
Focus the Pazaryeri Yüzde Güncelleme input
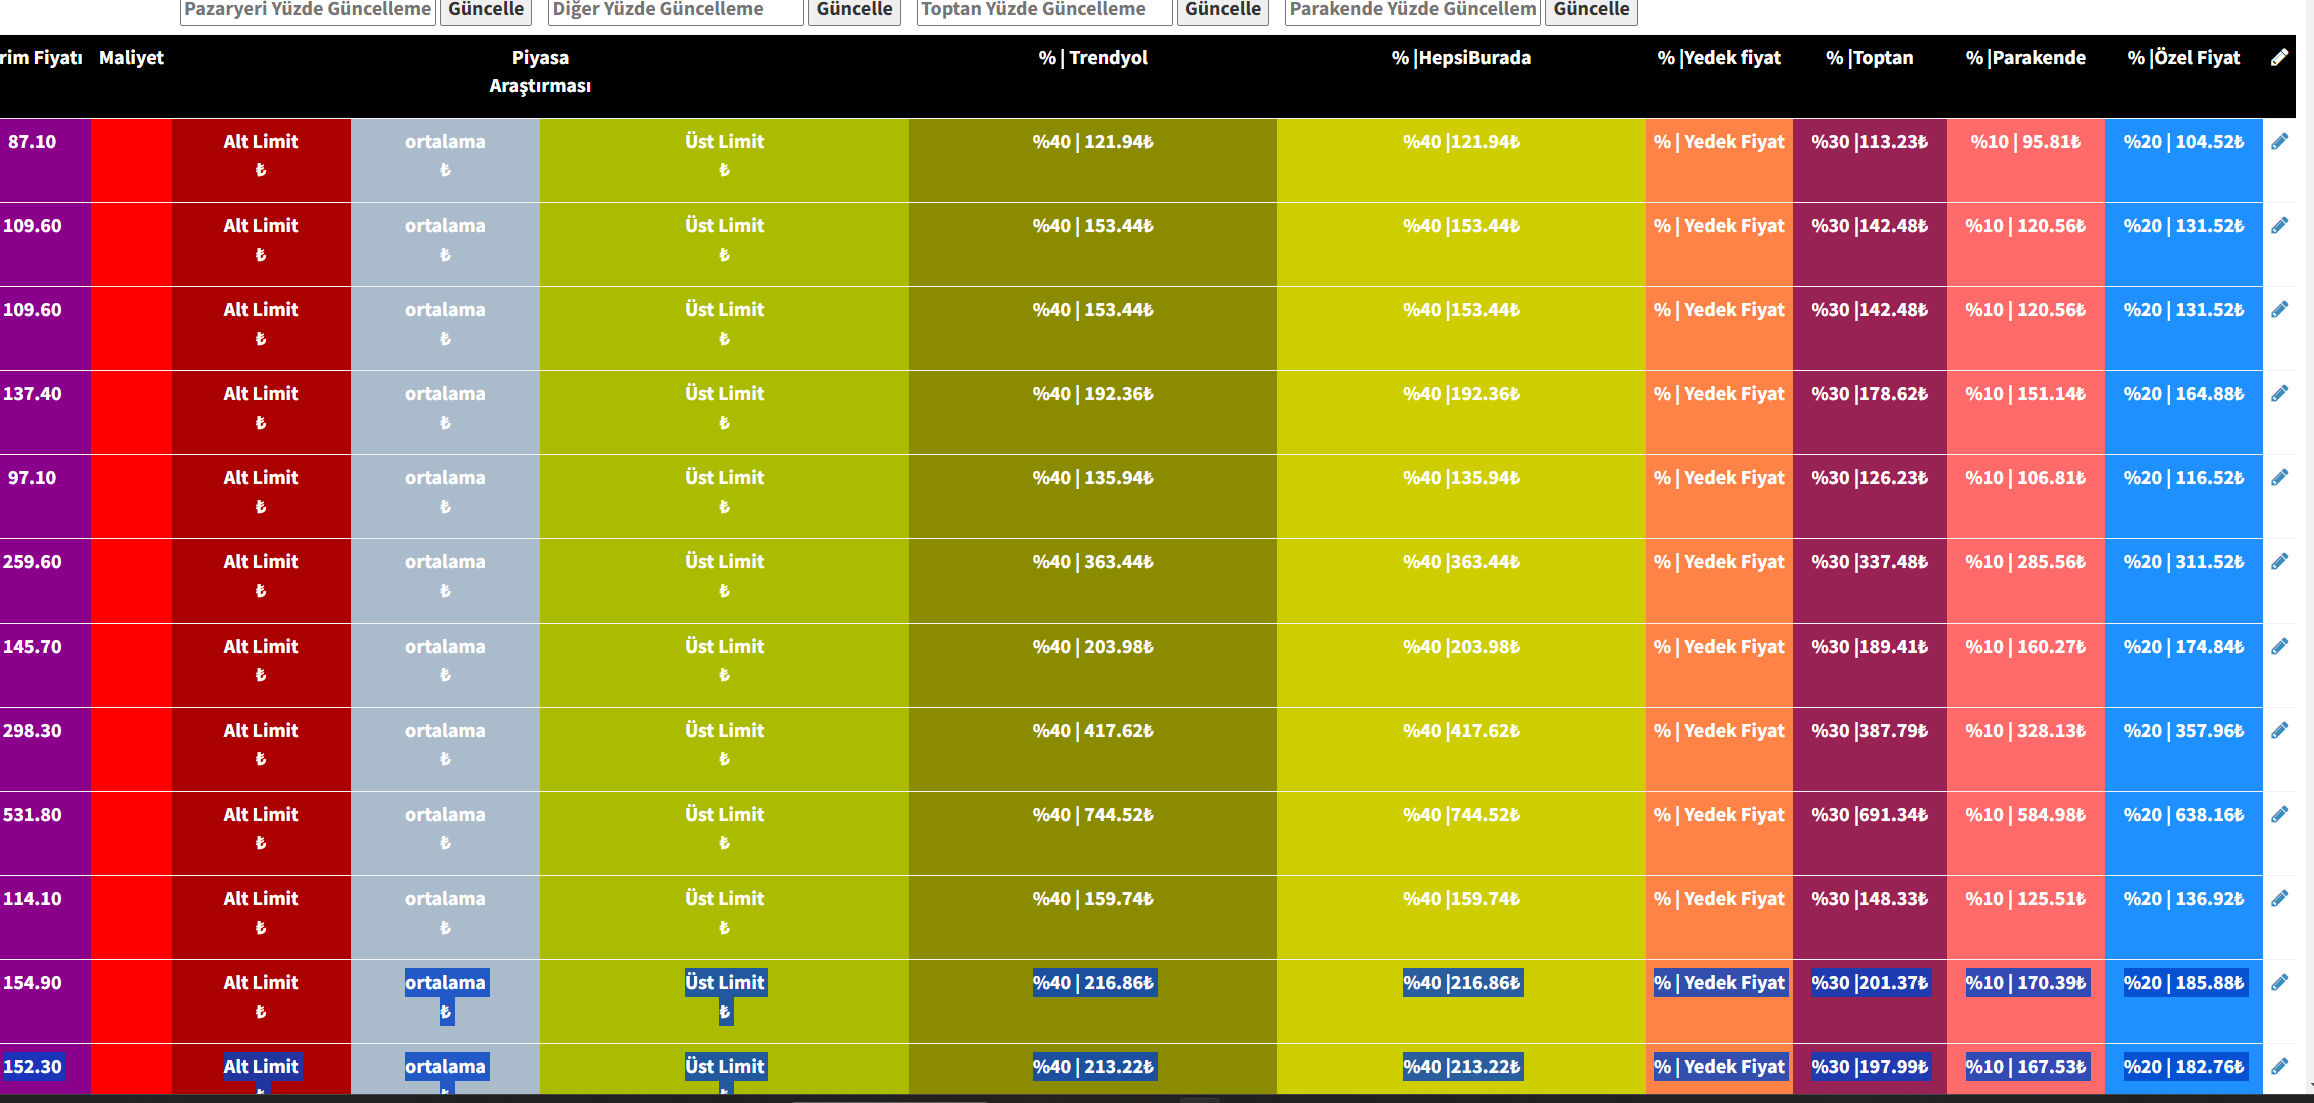click(307, 10)
